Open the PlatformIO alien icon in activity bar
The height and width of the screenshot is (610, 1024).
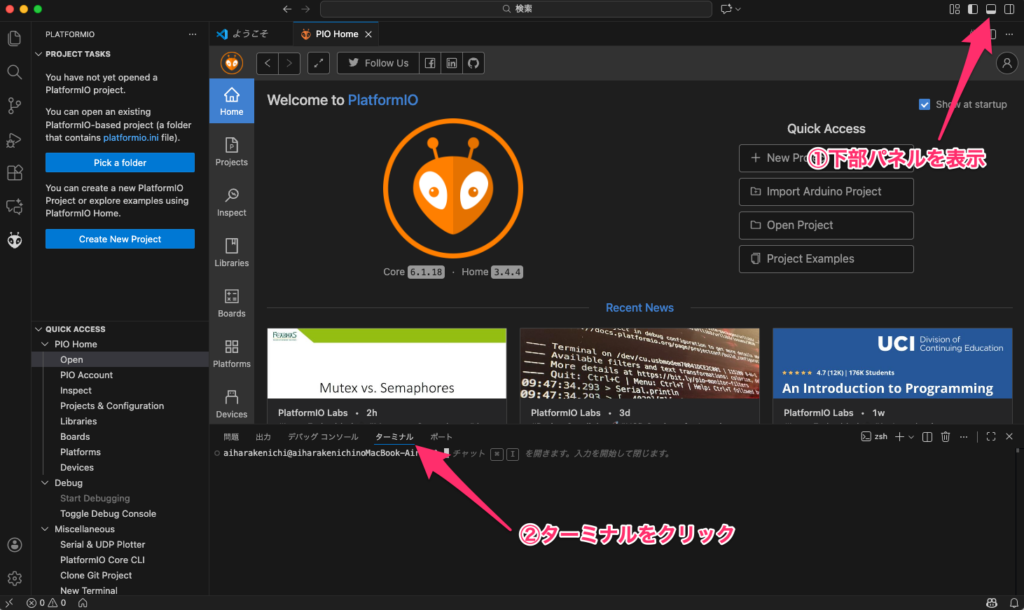click(x=14, y=240)
